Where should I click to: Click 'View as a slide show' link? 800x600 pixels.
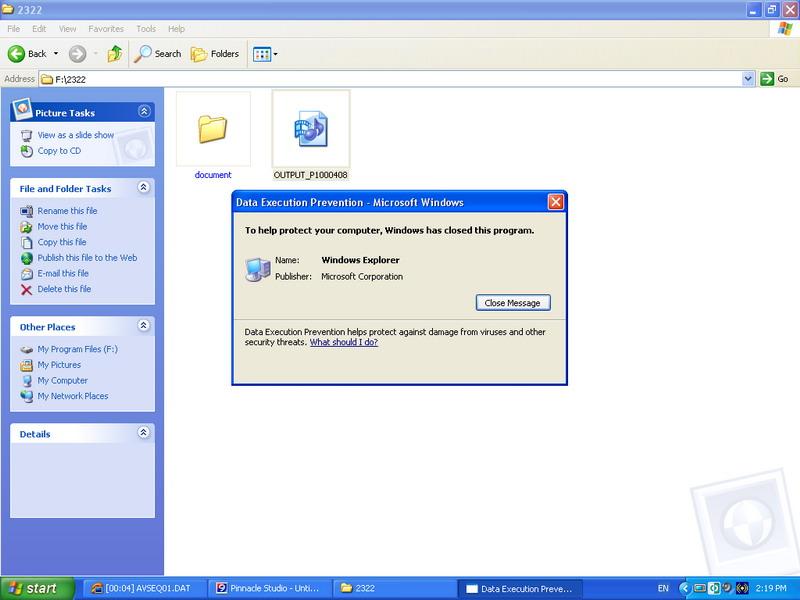[x=75, y=135]
